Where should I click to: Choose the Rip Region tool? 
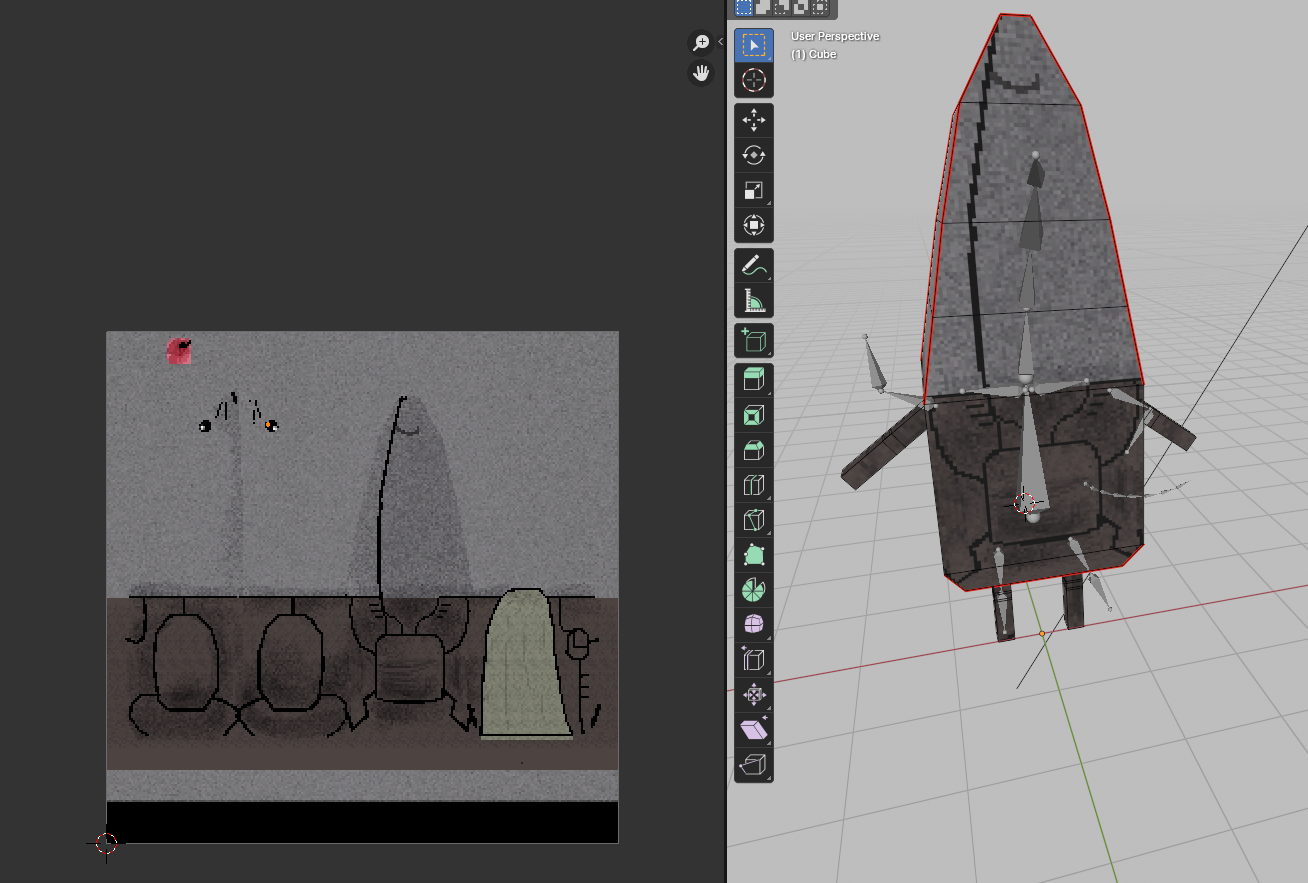754,765
